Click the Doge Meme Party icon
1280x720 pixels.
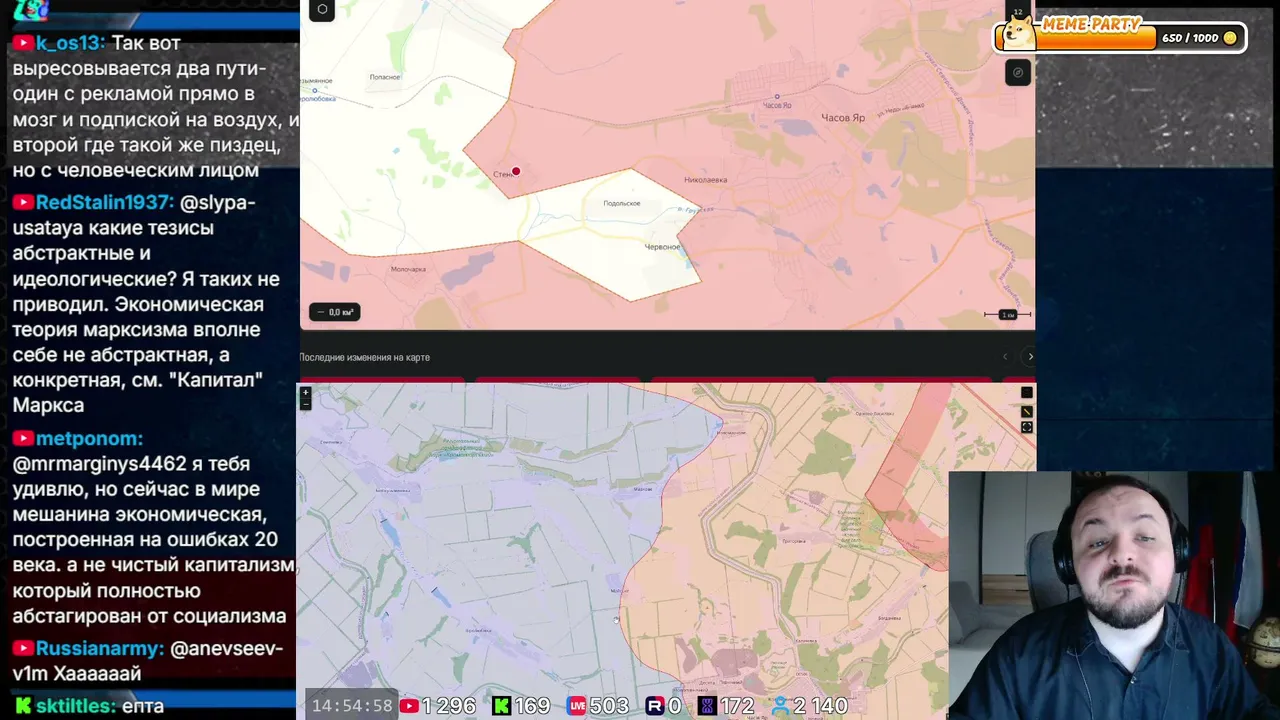(1018, 34)
